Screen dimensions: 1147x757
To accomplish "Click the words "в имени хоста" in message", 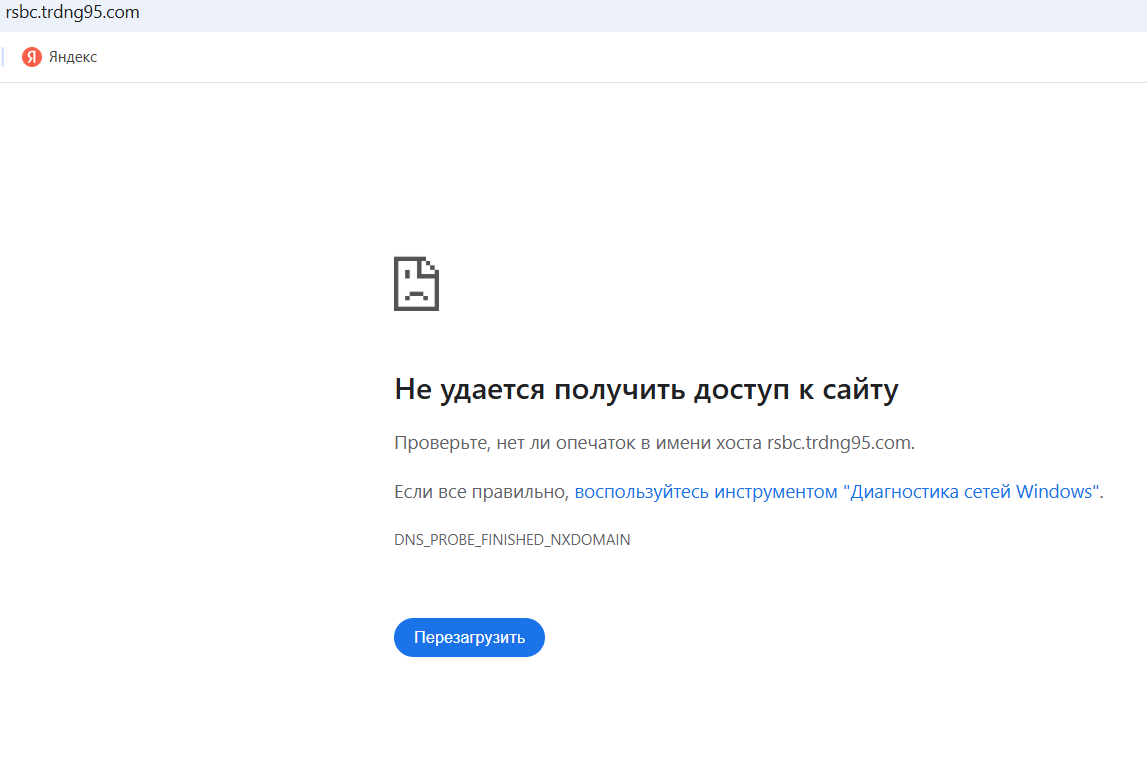I will (x=701, y=442).
